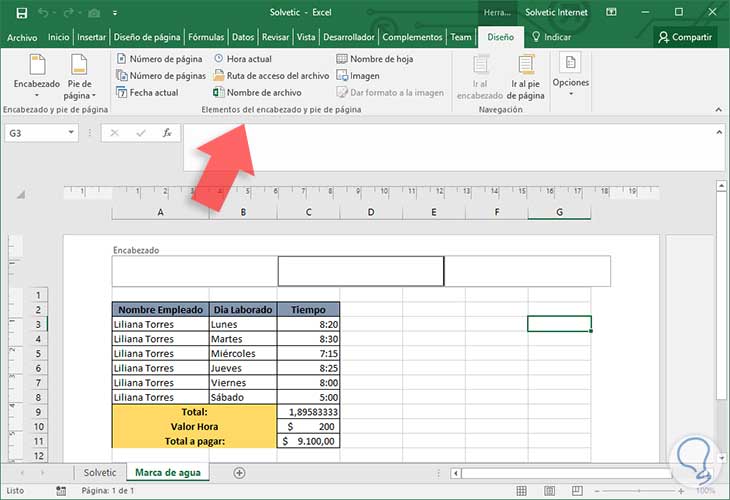Click the Imagen button
Viewport: 730px width, 500px height.
(358, 75)
